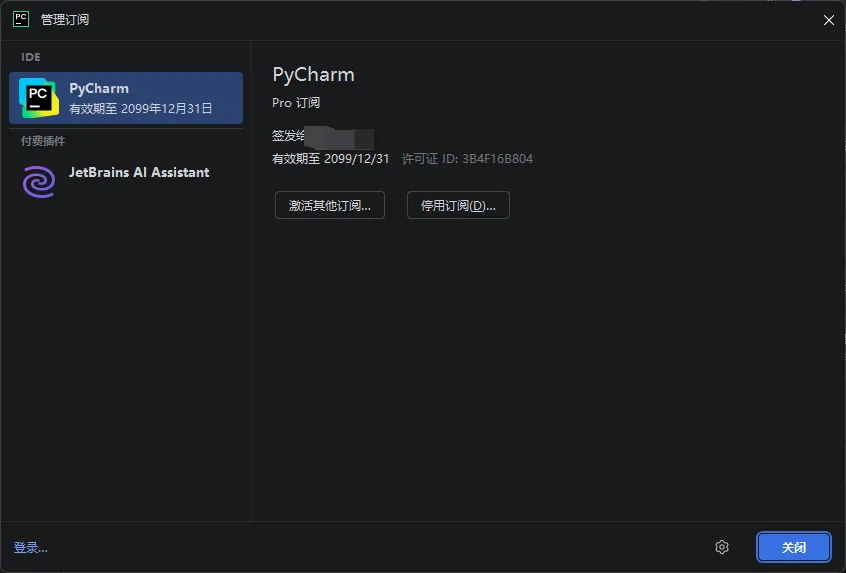Click the 管理订阅 window title
Image resolution: width=846 pixels, height=573 pixels.
pyautogui.click(x=65, y=20)
